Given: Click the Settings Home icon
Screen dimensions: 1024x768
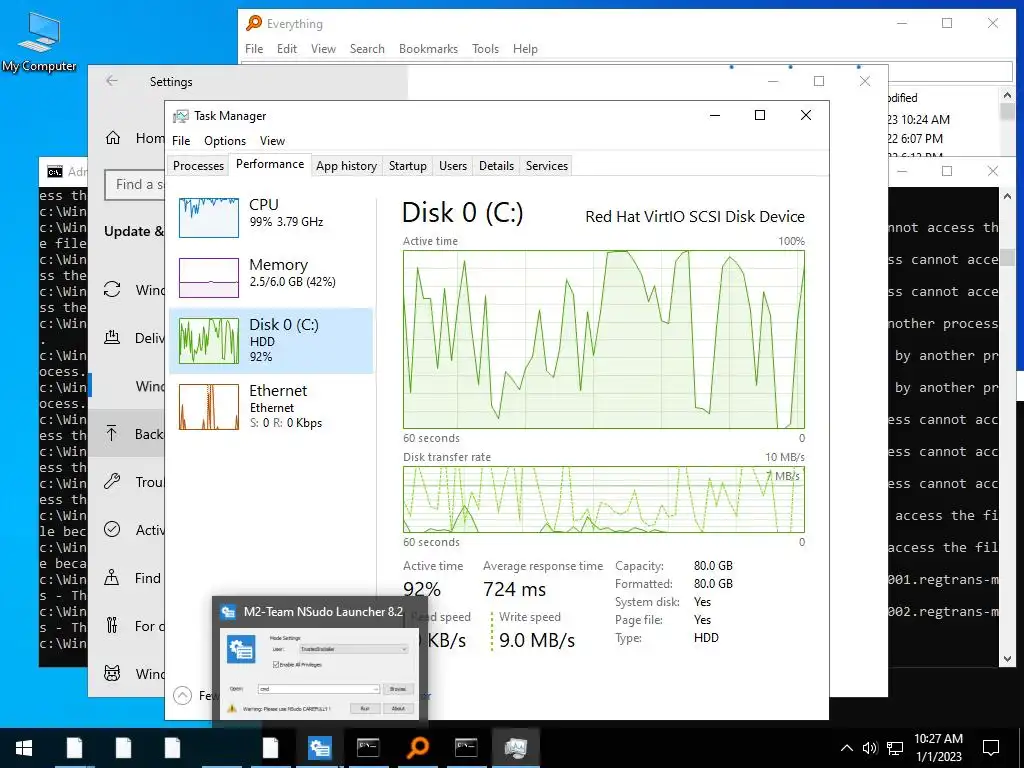Looking at the screenshot, I should point(113,138).
